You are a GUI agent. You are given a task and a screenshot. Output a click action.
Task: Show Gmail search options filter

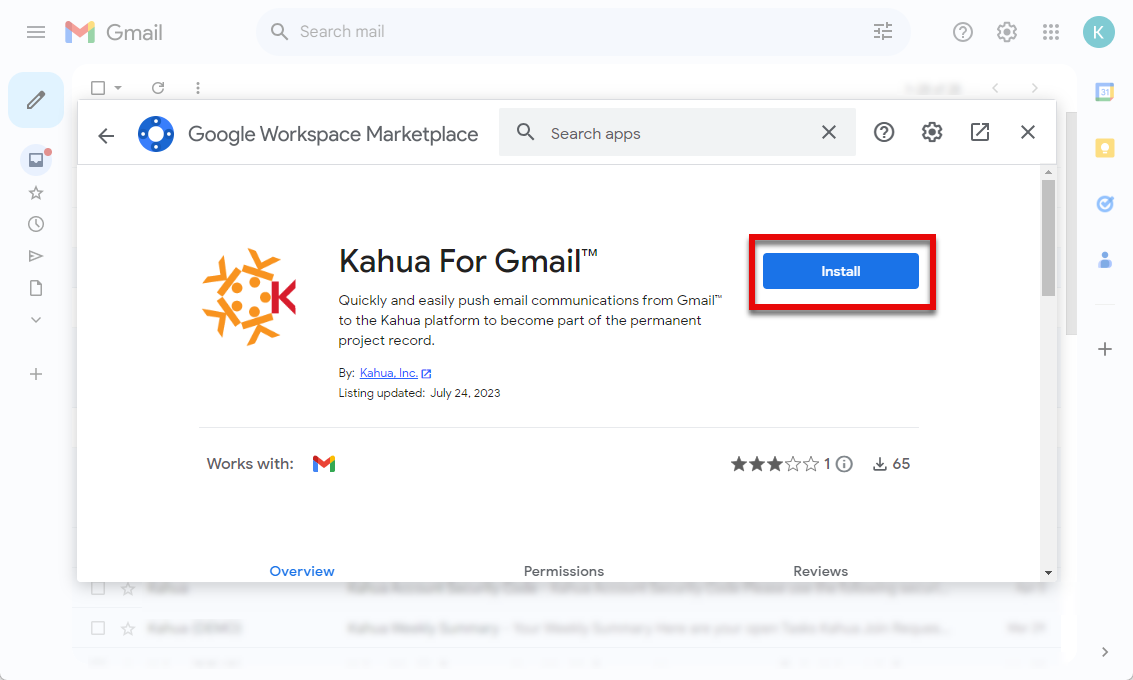click(x=883, y=32)
